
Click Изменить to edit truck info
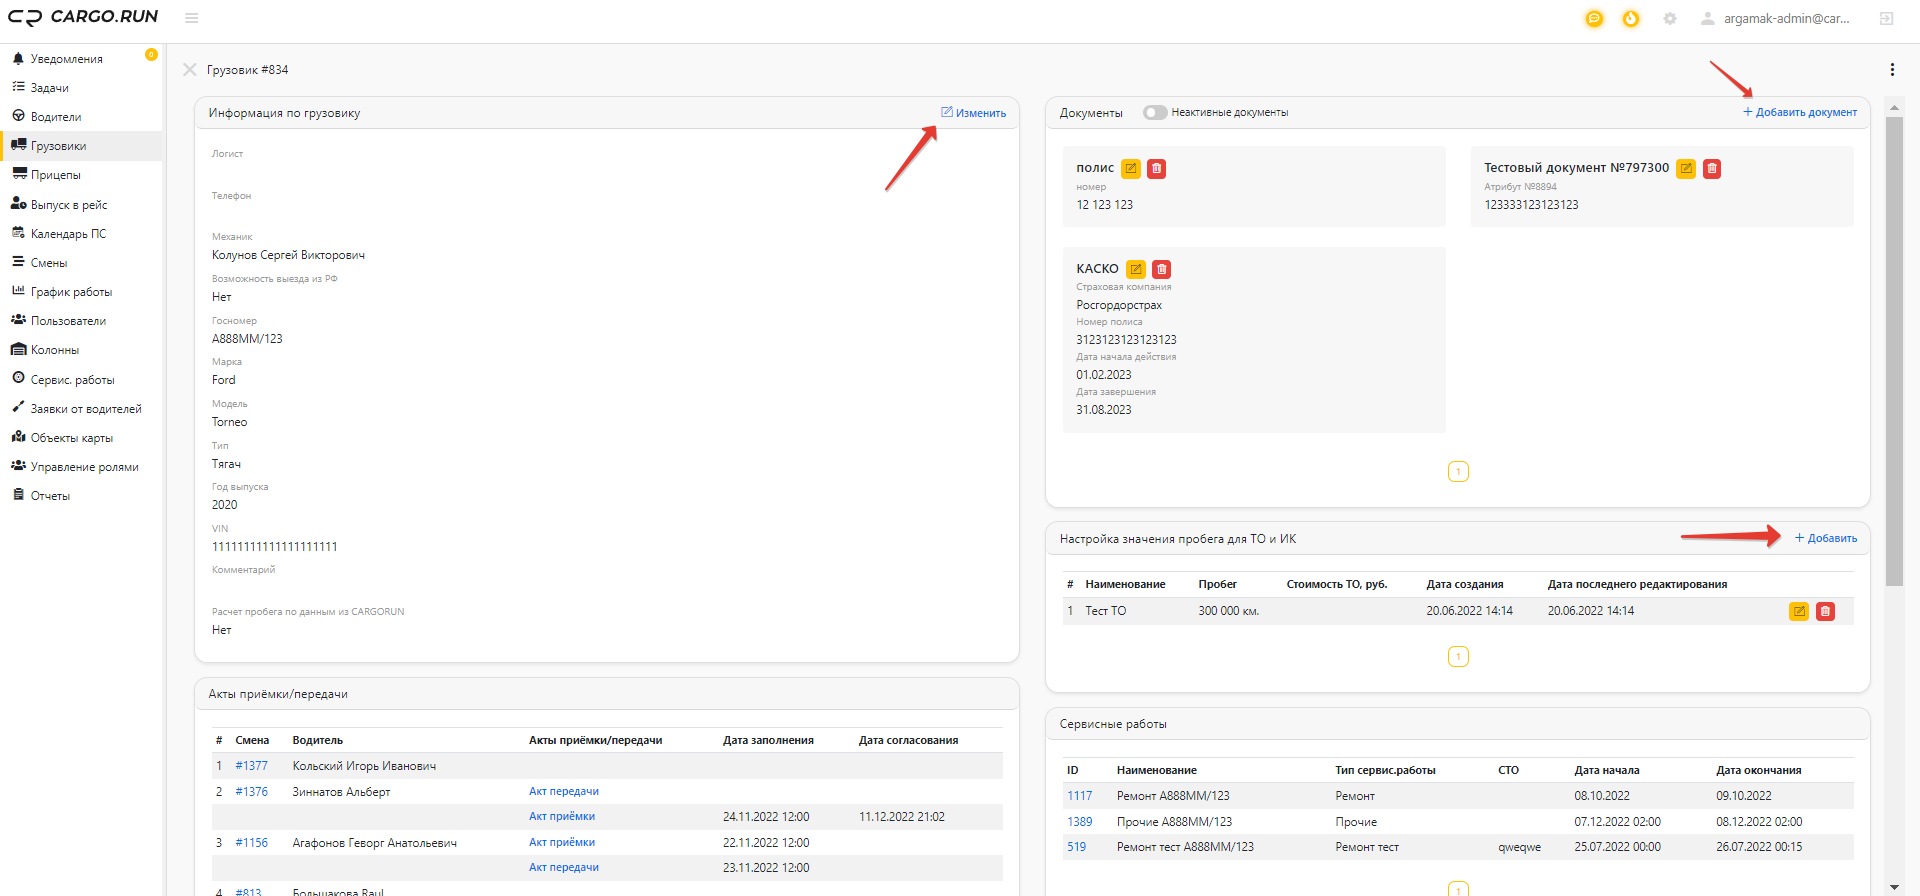pyautogui.click(x=973, y=113)
